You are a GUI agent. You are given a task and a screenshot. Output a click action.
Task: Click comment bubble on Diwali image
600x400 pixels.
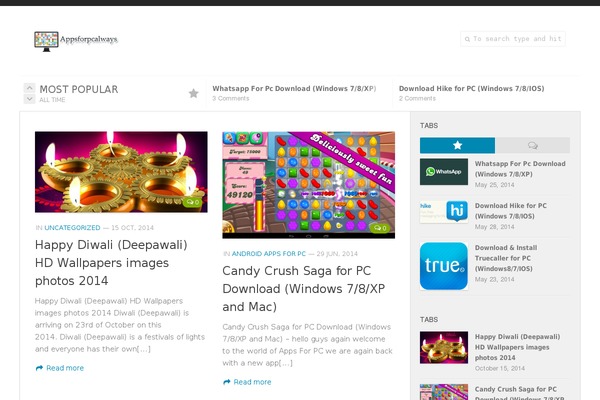tap(193, 202)
